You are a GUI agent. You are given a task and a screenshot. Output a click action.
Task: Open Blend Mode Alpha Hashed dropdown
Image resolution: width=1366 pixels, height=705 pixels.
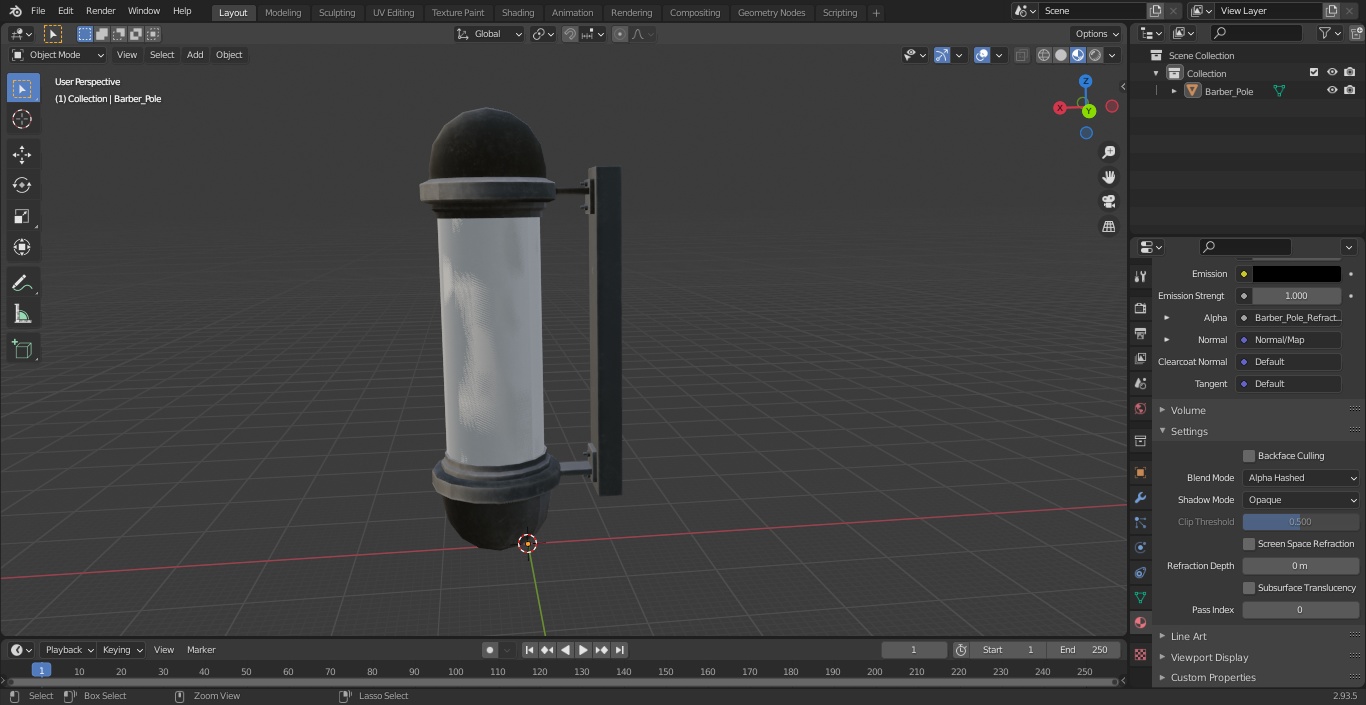point(1301,478)
